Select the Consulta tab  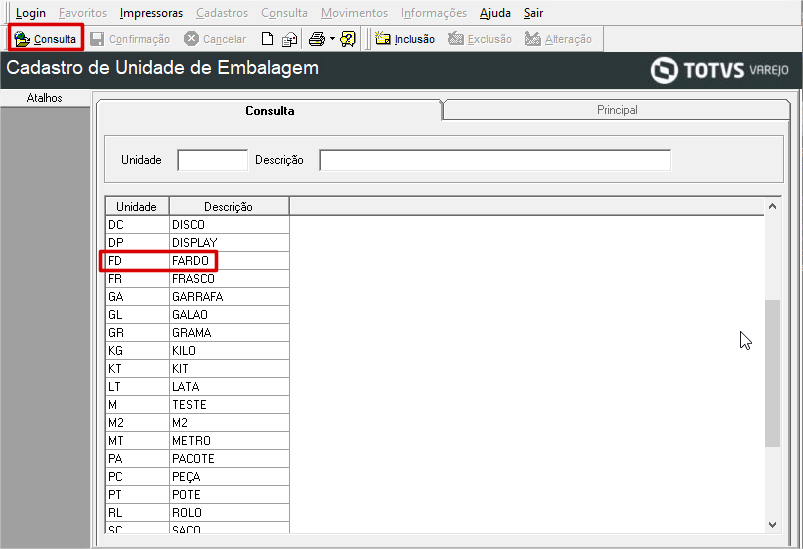pyautogui.click(x=269, y=111)
